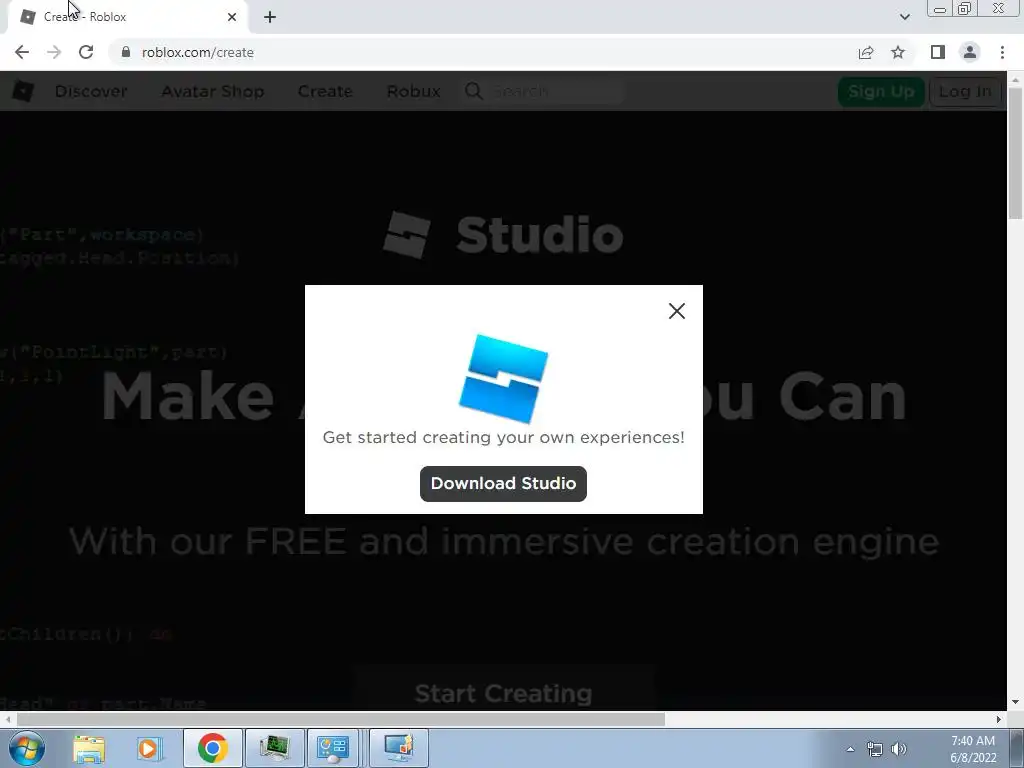Bookmark this page with the star
This screenshot has height=768, width=1024.
898,52
